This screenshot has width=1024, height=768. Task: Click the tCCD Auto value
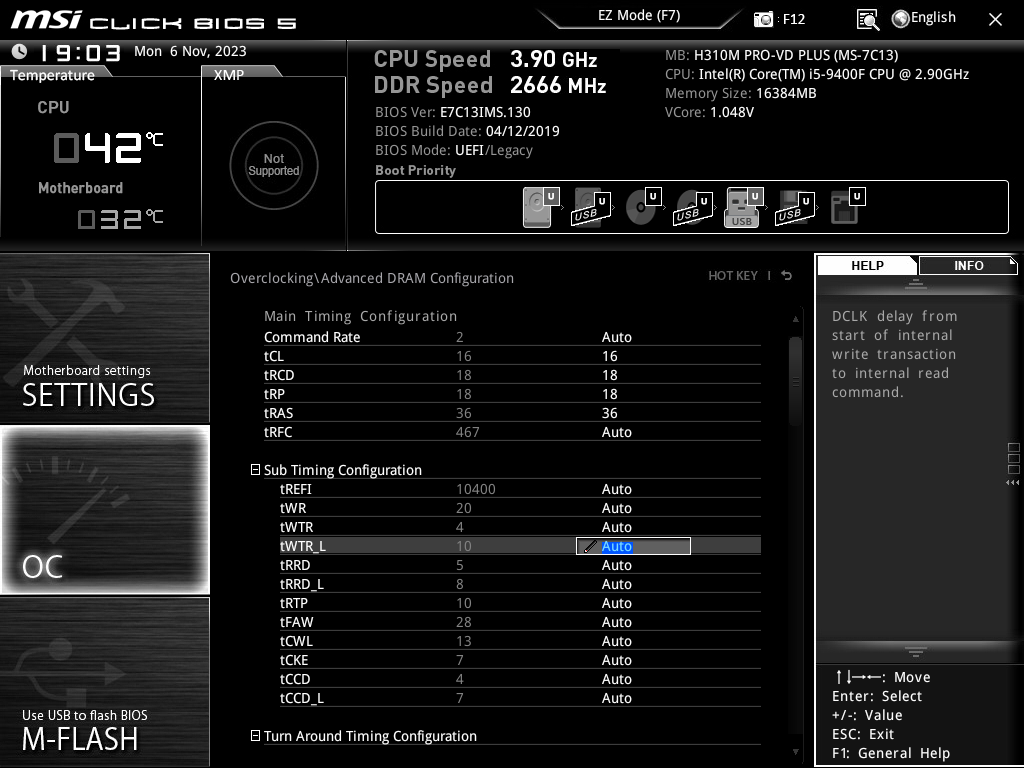tap(616, 679)
